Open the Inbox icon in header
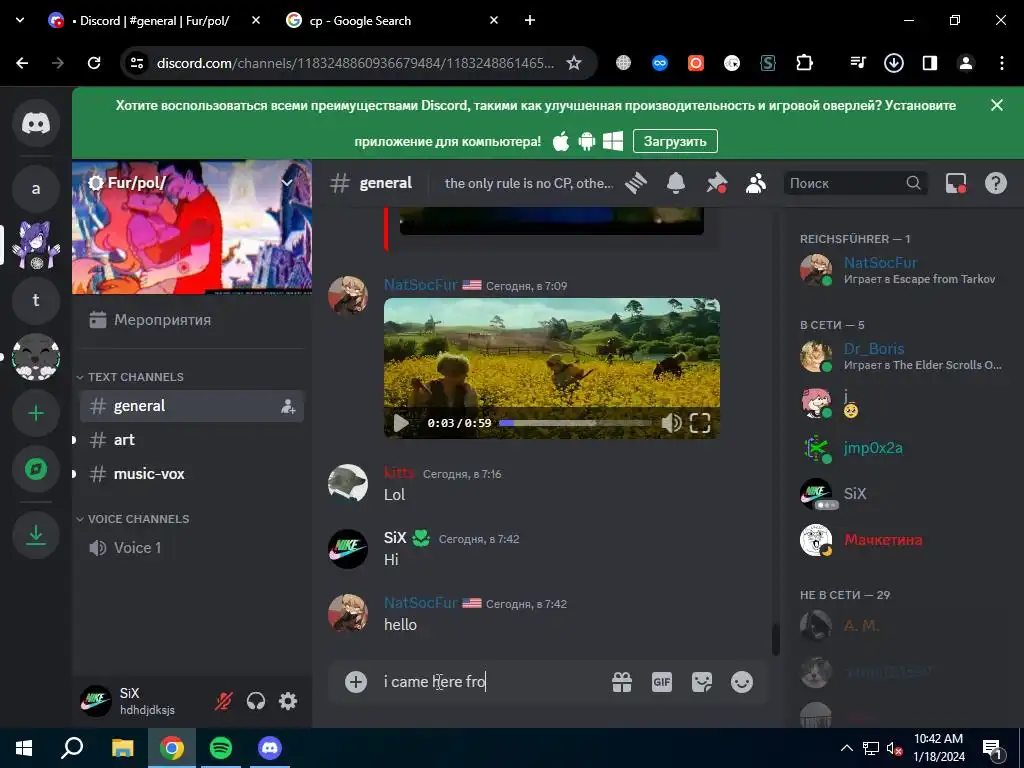This screenshot has width=1024, height=768. tap(956, 184)
